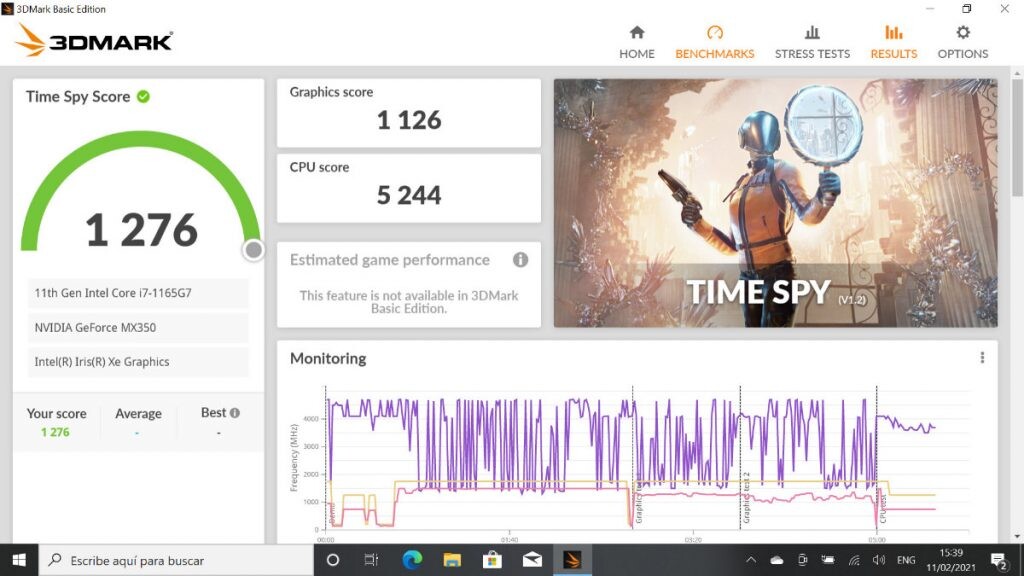Click the CPU test marker in chart
Screen dimensions: 1024x576
(882, 508)
